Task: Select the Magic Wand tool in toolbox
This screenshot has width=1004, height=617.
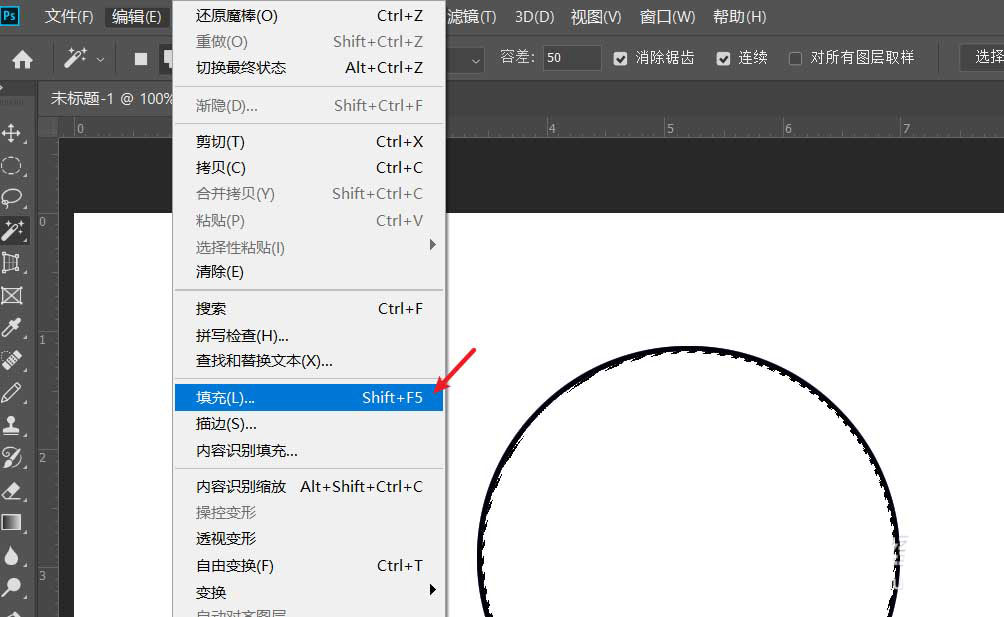Action: point(12,230)
